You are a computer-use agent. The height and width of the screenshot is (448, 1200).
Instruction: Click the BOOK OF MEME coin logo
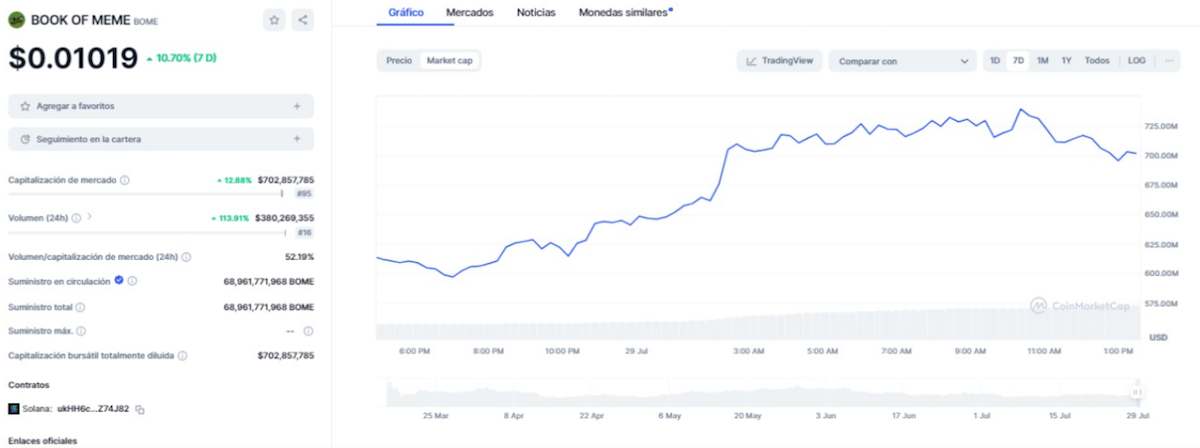16,19
